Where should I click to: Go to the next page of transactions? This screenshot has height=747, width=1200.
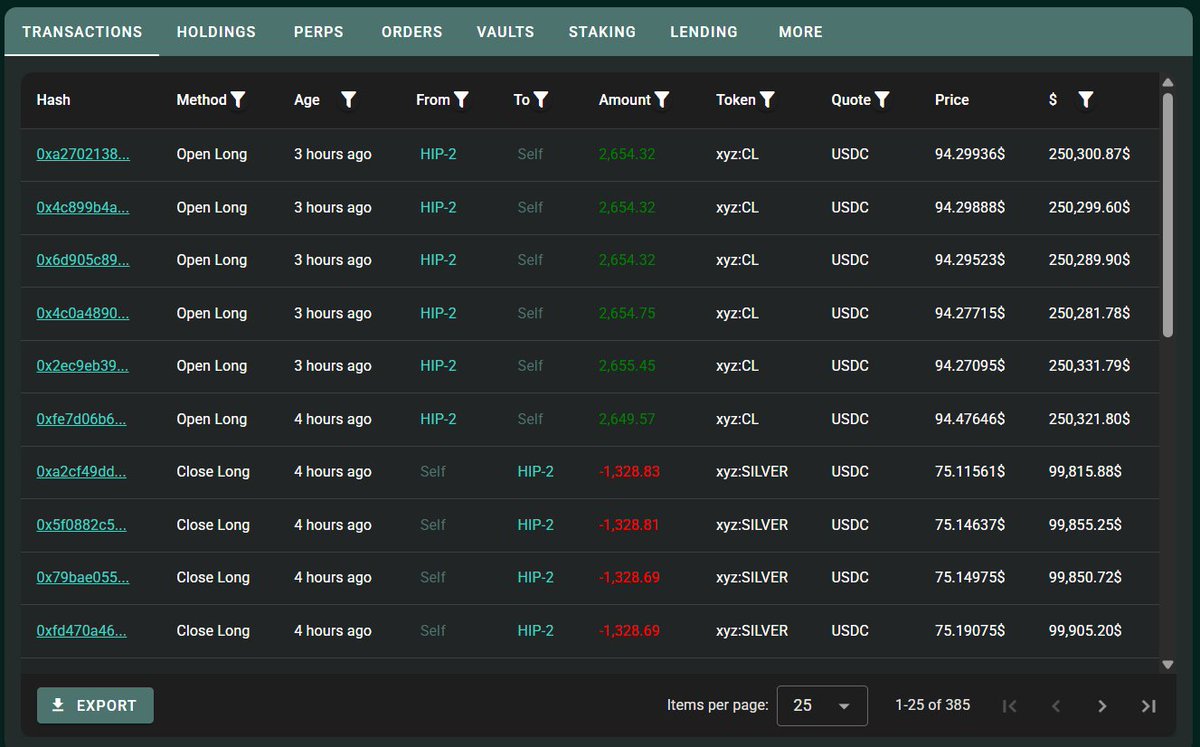click(x=1102, y=706)
